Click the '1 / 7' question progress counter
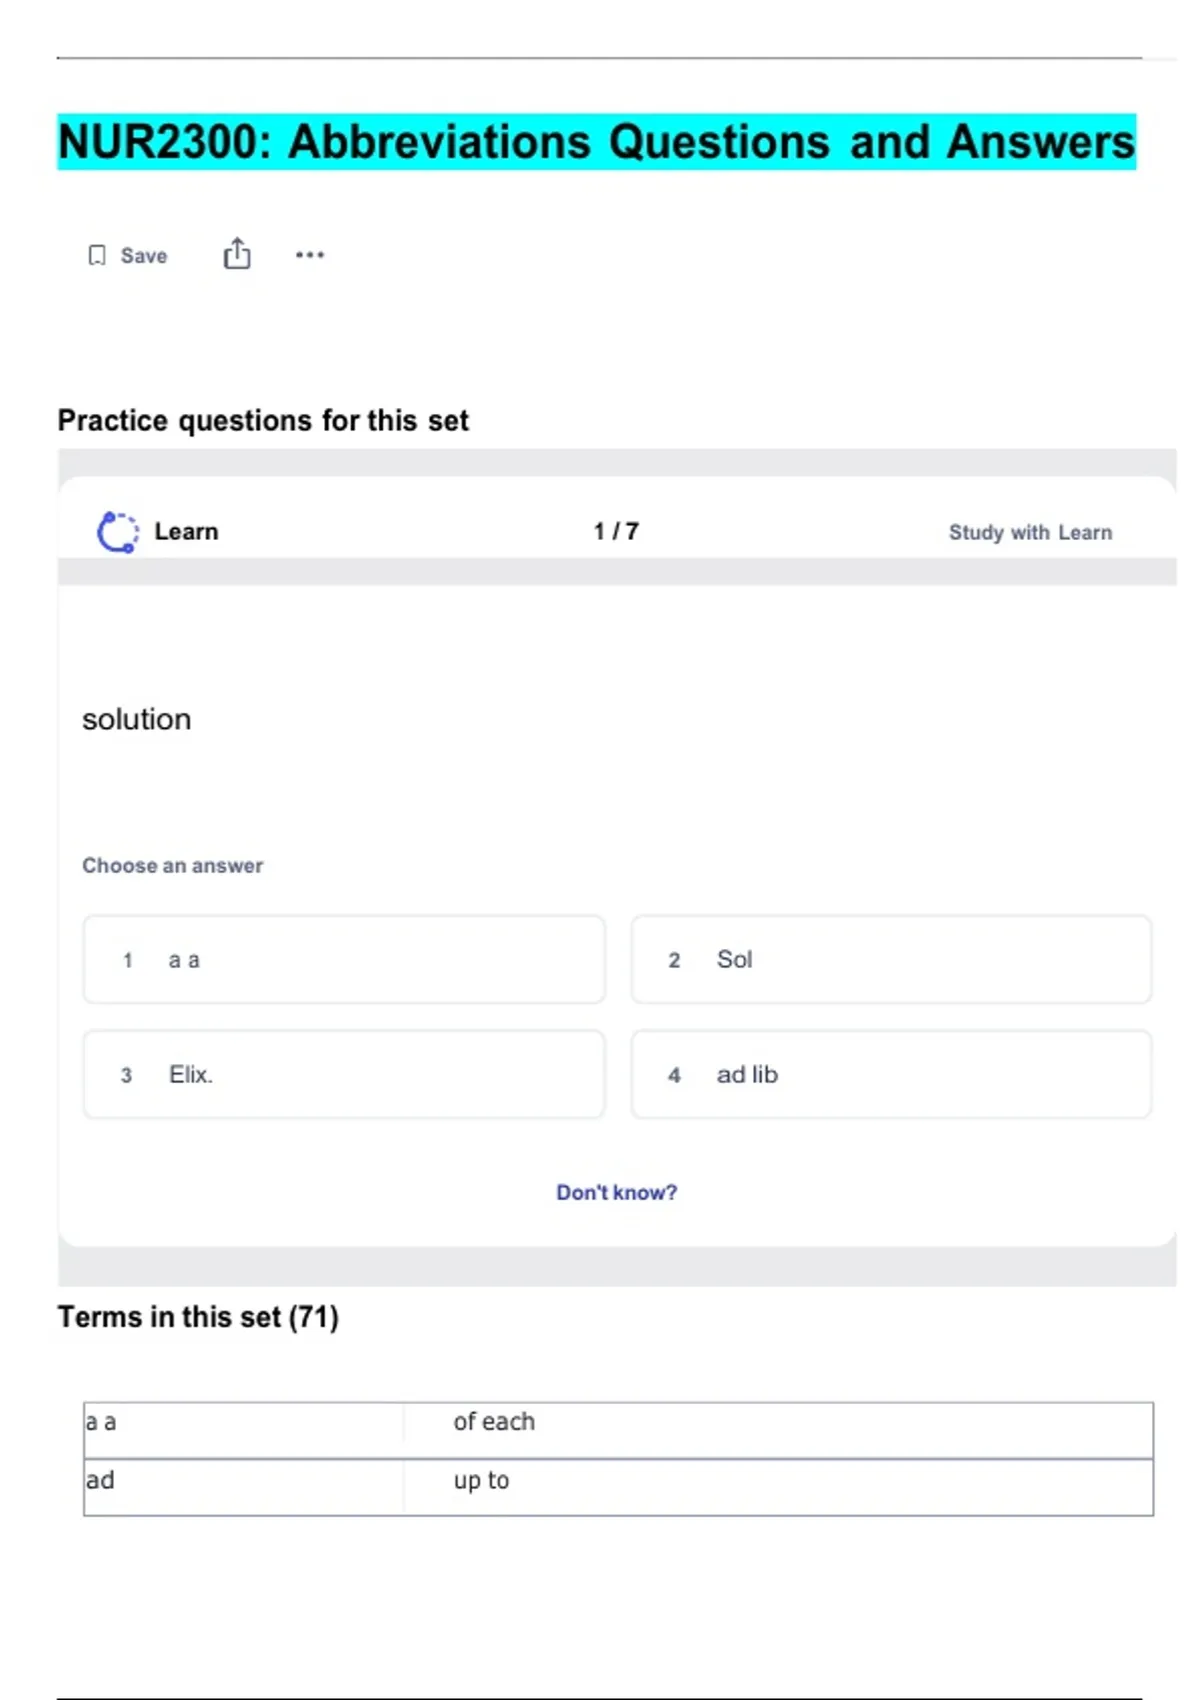Screen dimensions: 1200x1700 [616, 532]
